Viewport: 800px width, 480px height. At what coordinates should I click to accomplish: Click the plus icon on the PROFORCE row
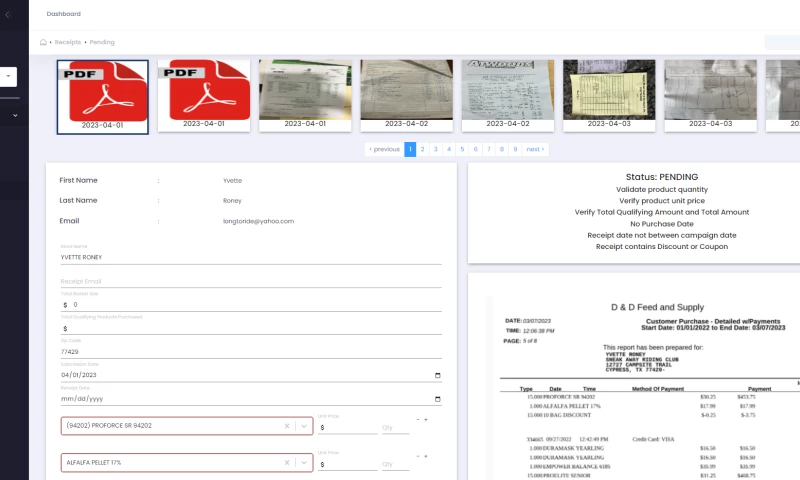[426, 419]
